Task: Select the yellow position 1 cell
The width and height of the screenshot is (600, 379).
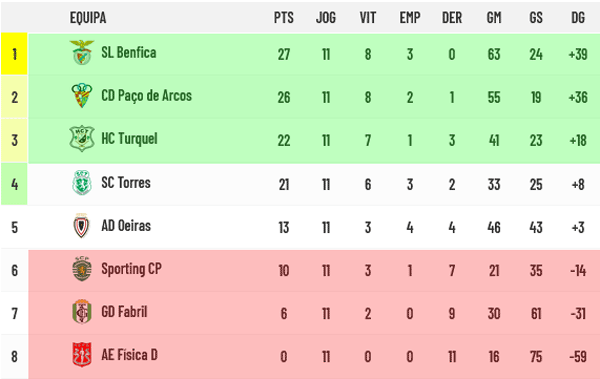Action: coord(14,54)
